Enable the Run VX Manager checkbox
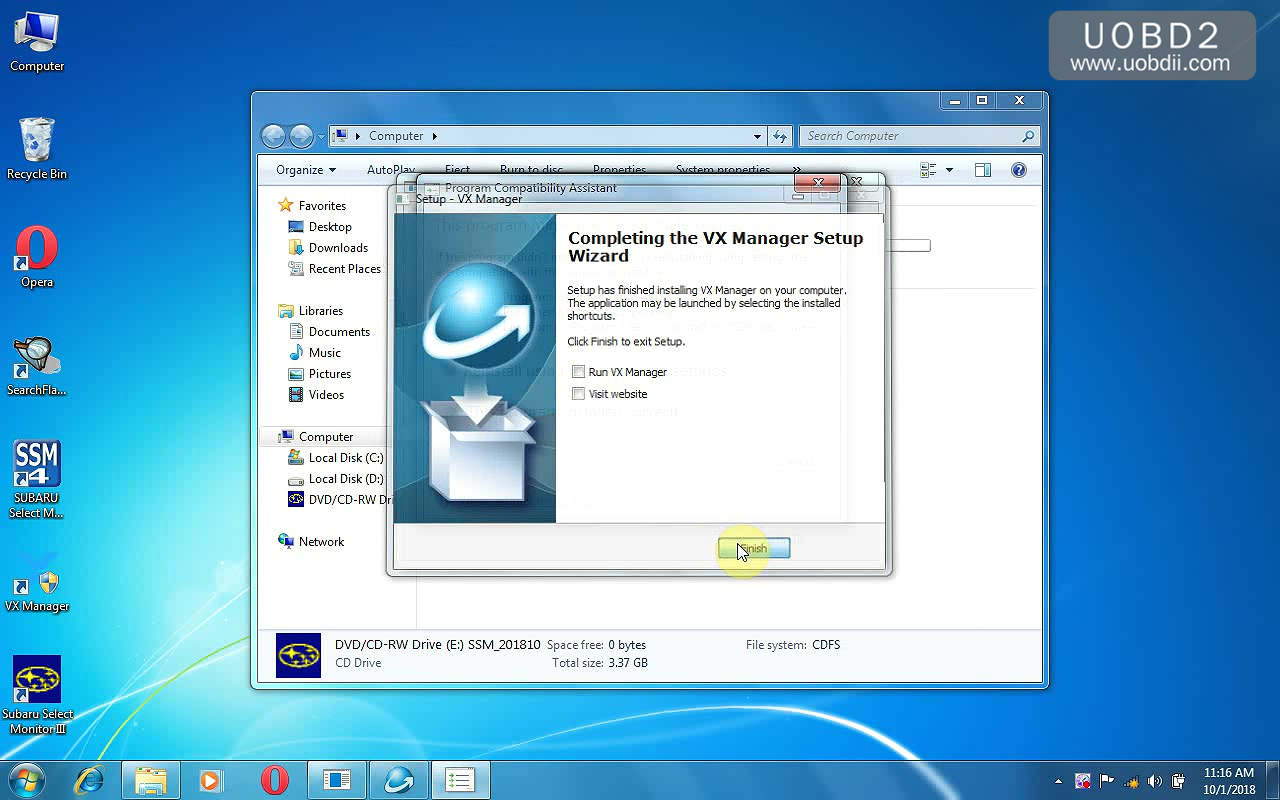This screenshot has height=800, width=1280. point(578,372)
